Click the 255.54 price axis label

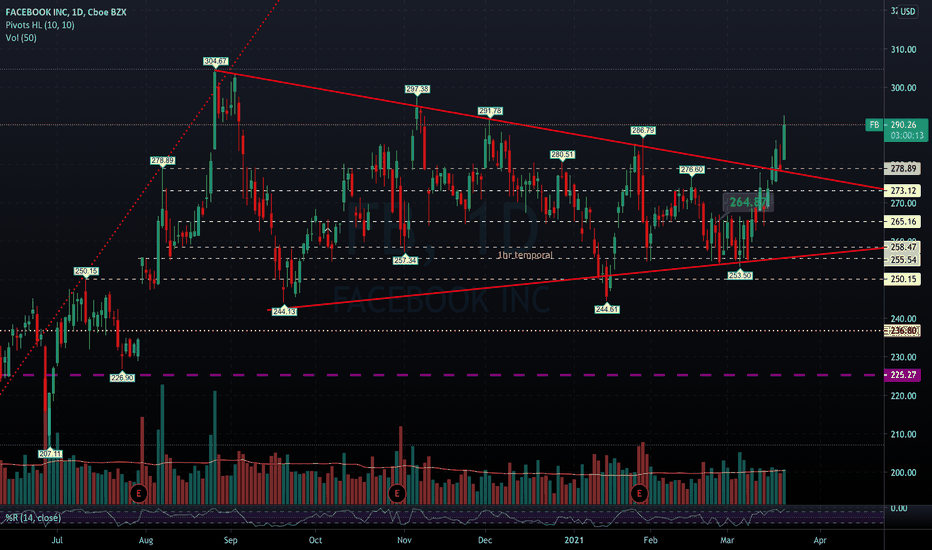(903, 260)
